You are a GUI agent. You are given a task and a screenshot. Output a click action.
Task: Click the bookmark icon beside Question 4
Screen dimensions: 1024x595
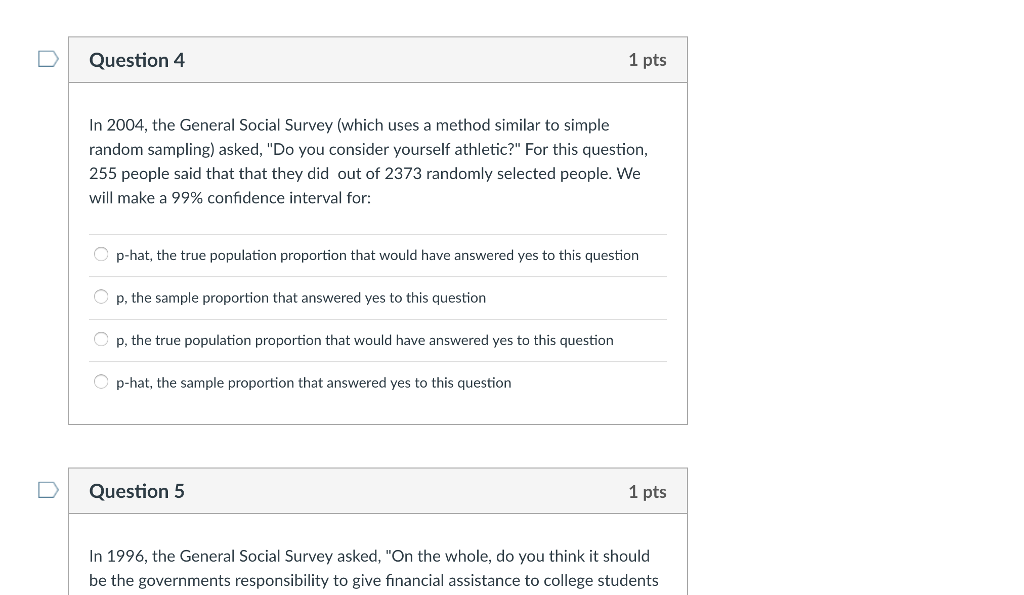tap(46, 60)
